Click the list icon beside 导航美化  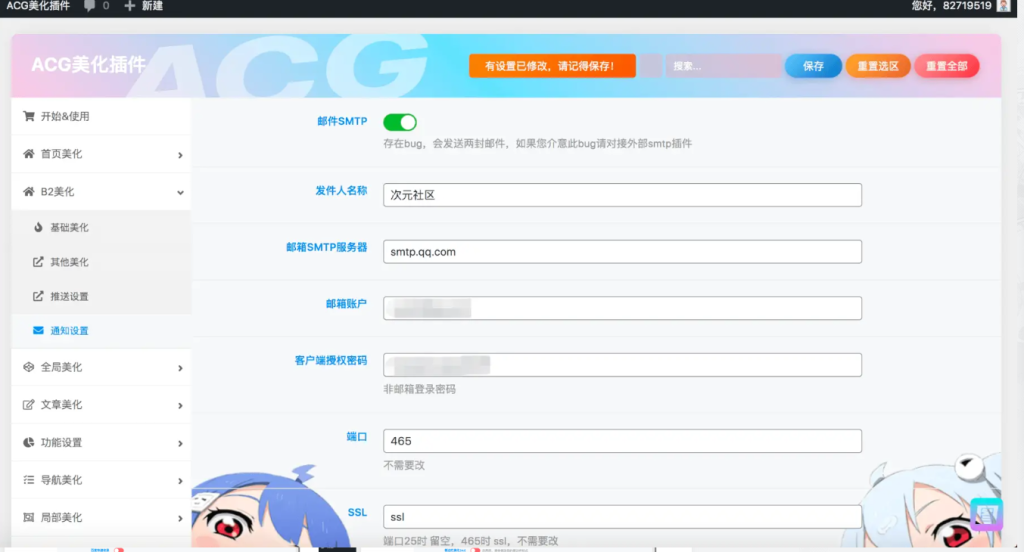coord(29,480)
